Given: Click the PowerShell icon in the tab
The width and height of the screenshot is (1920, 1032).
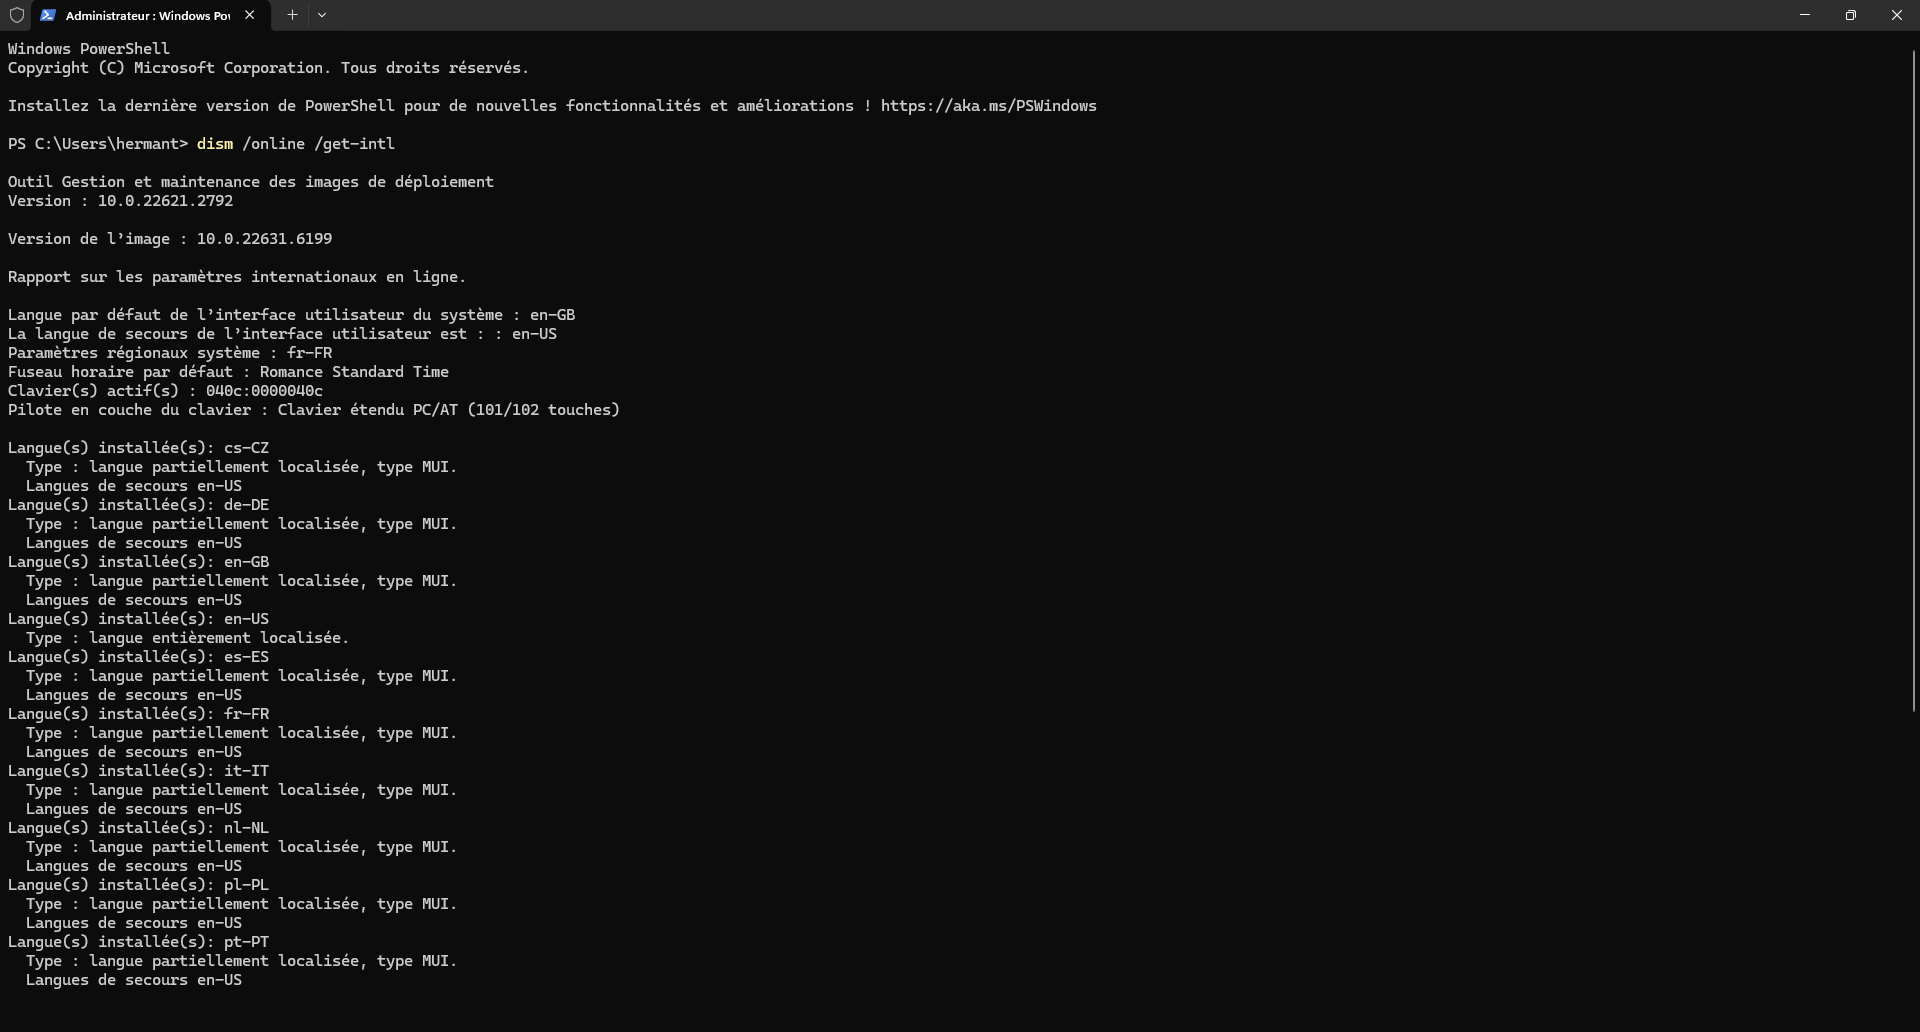Looking at the screenshot, I should (48, 15).
